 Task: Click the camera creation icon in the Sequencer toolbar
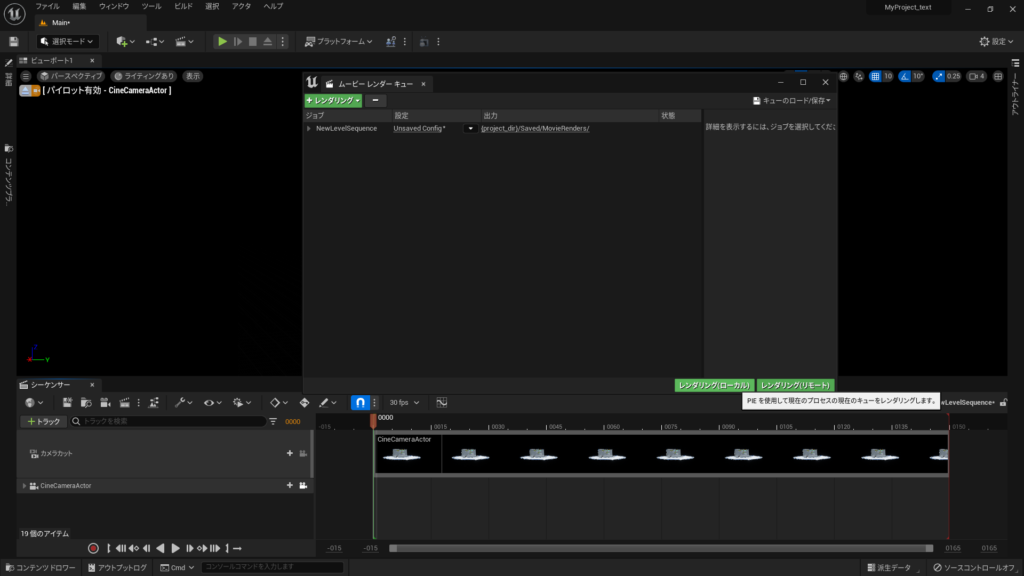coord(104,402)
